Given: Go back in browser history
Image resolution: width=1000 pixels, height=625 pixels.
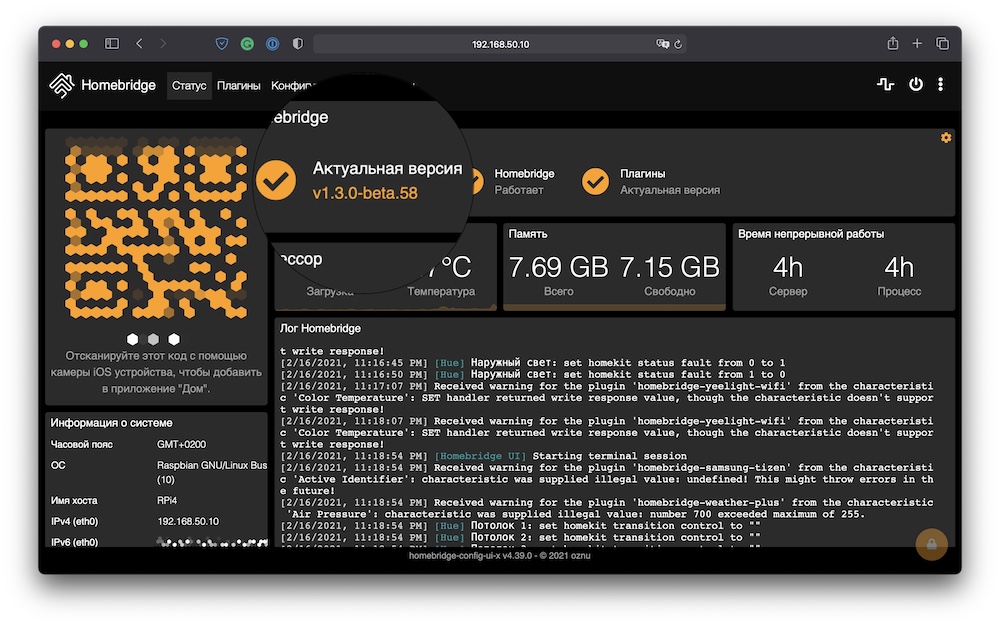Looking at the screenshot, I should (x=139, y=43).
